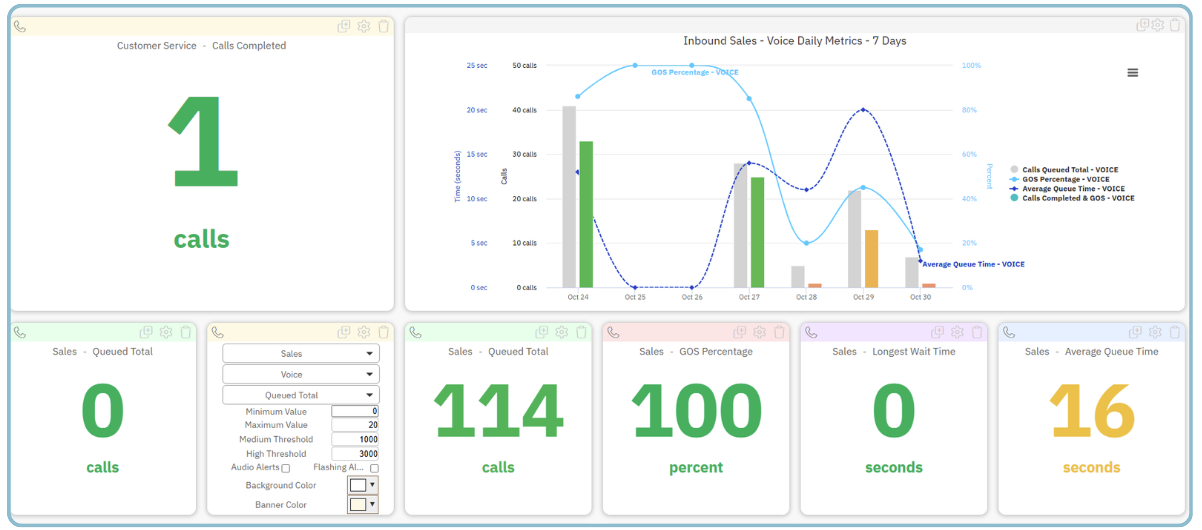
Task: Click the Medium Threshold input field
Action: tap(355, 439)
